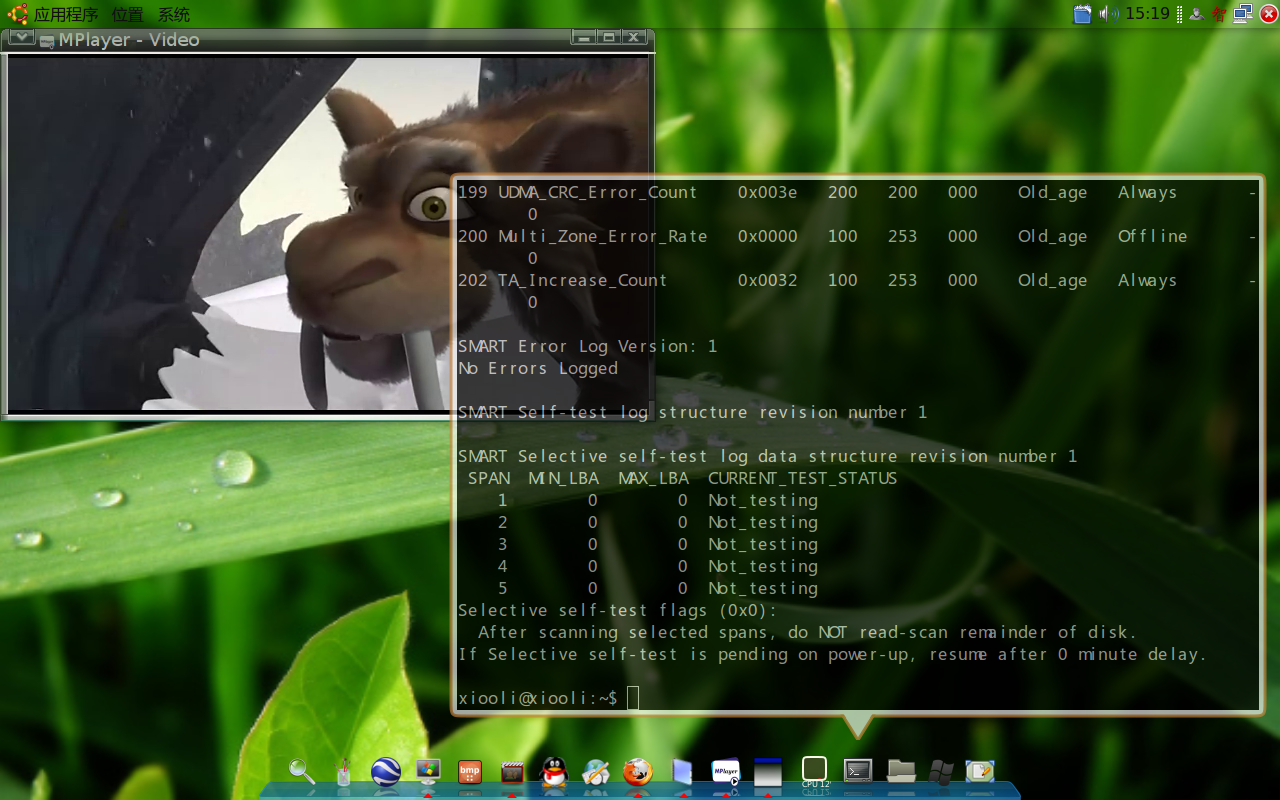This screenshot has height=800, width=1280.
Task: Open the volume speaker icon in panel
Action: 1109,14
